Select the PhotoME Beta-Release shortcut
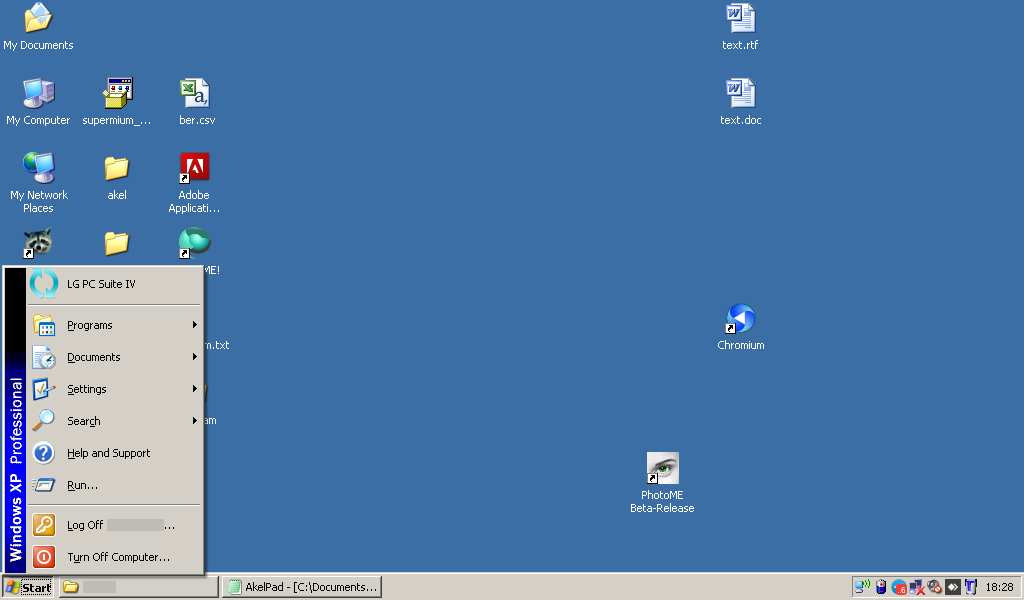 (662, 468)
